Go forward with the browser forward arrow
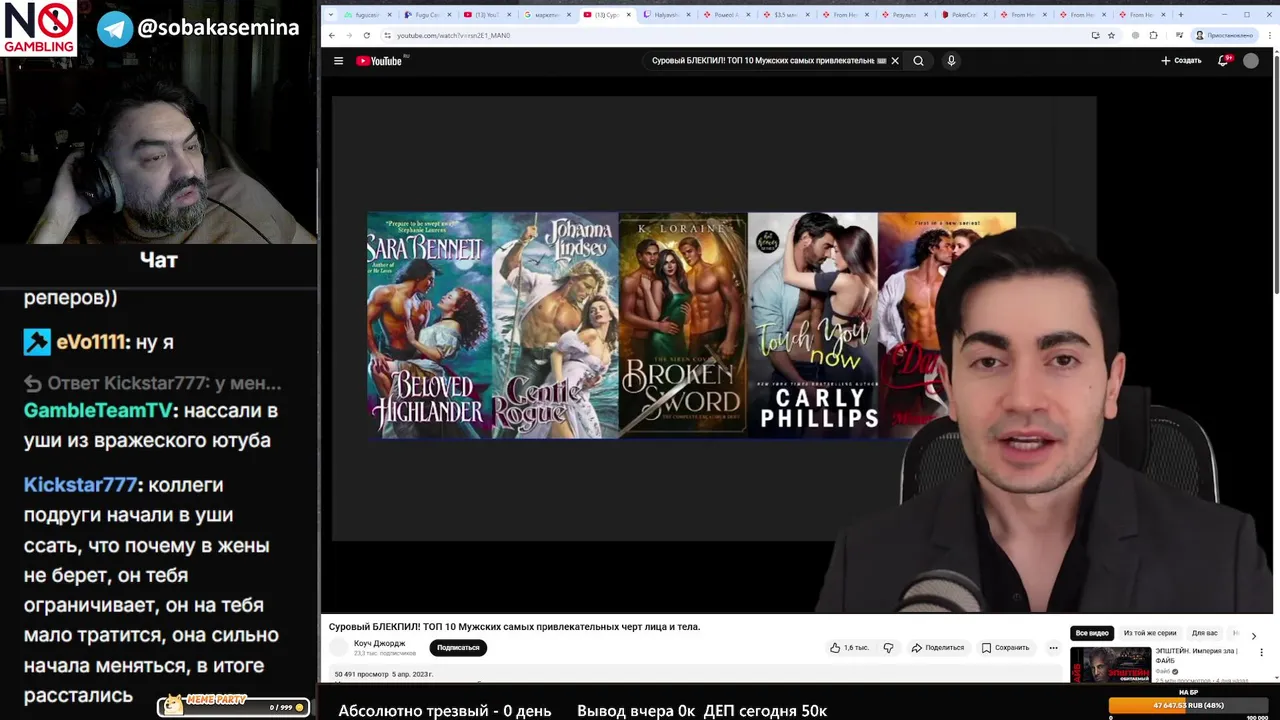This screenshot has width=1280, height=720. click(x=349, y=35)
